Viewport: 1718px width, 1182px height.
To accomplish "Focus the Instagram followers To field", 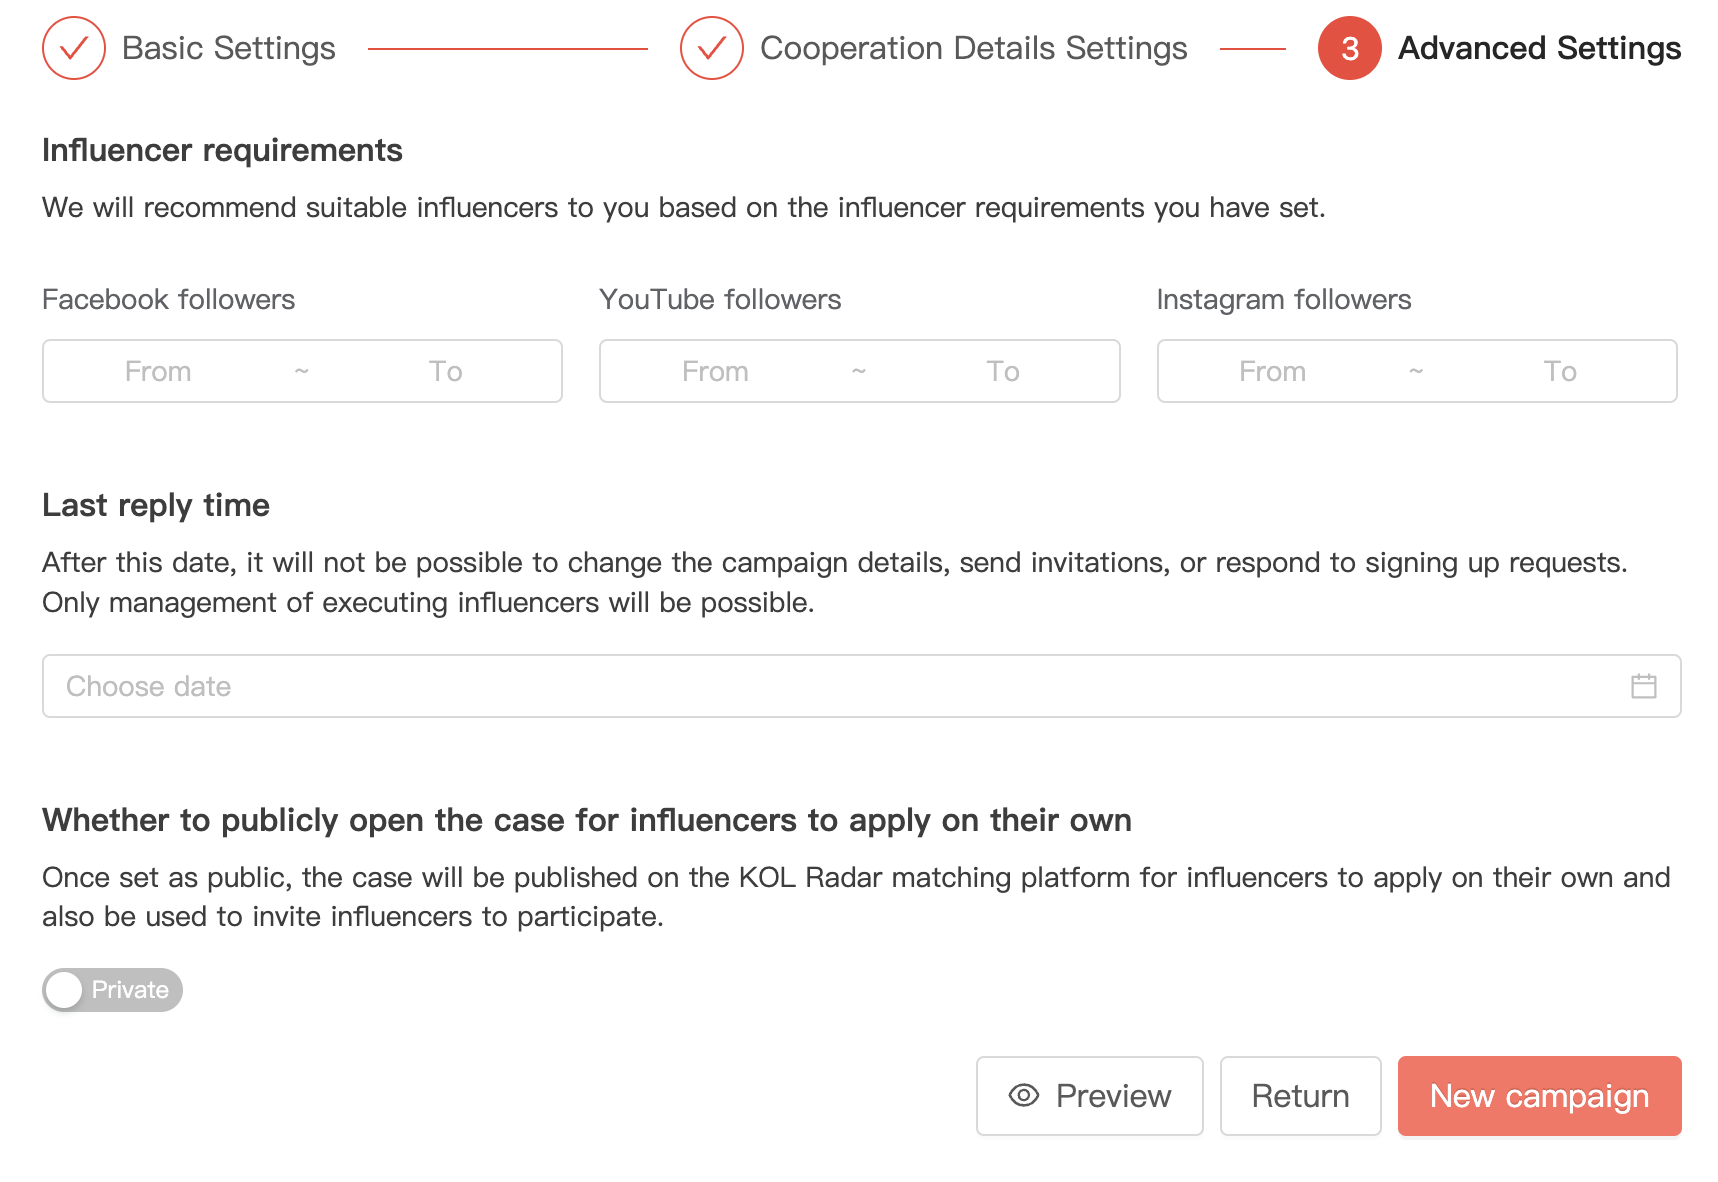I will click(x=1559, y=371).
